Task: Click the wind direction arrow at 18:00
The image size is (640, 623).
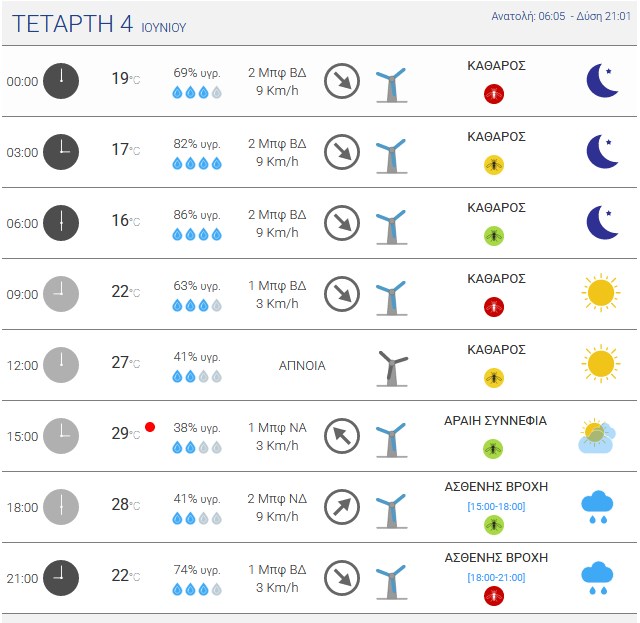Action: (342, 507)
